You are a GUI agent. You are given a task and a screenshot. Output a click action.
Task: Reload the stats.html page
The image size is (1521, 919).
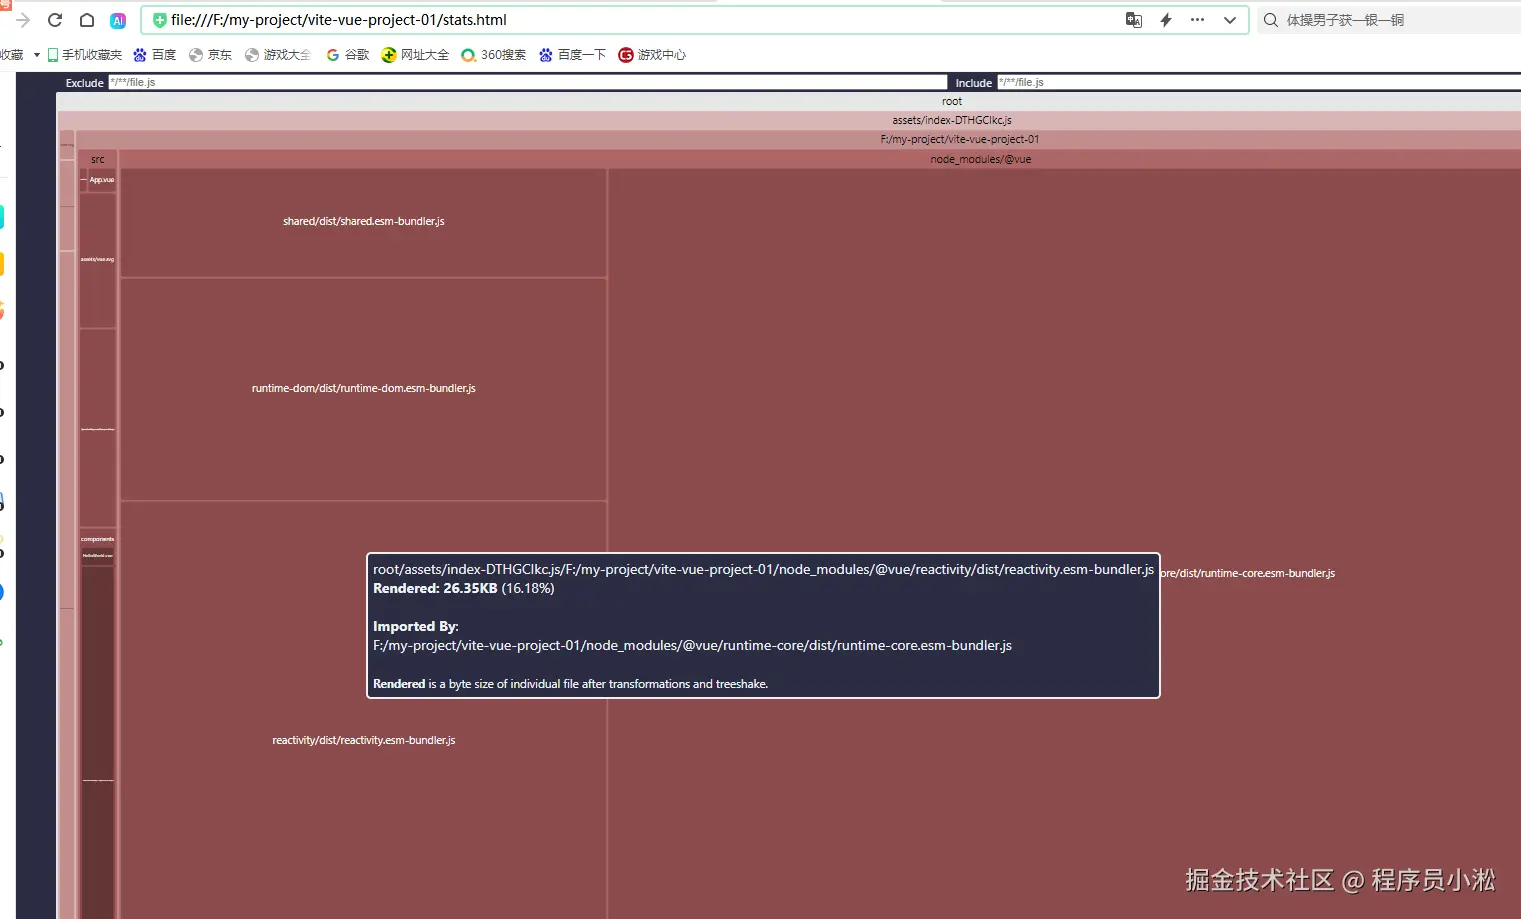[55, 20]
